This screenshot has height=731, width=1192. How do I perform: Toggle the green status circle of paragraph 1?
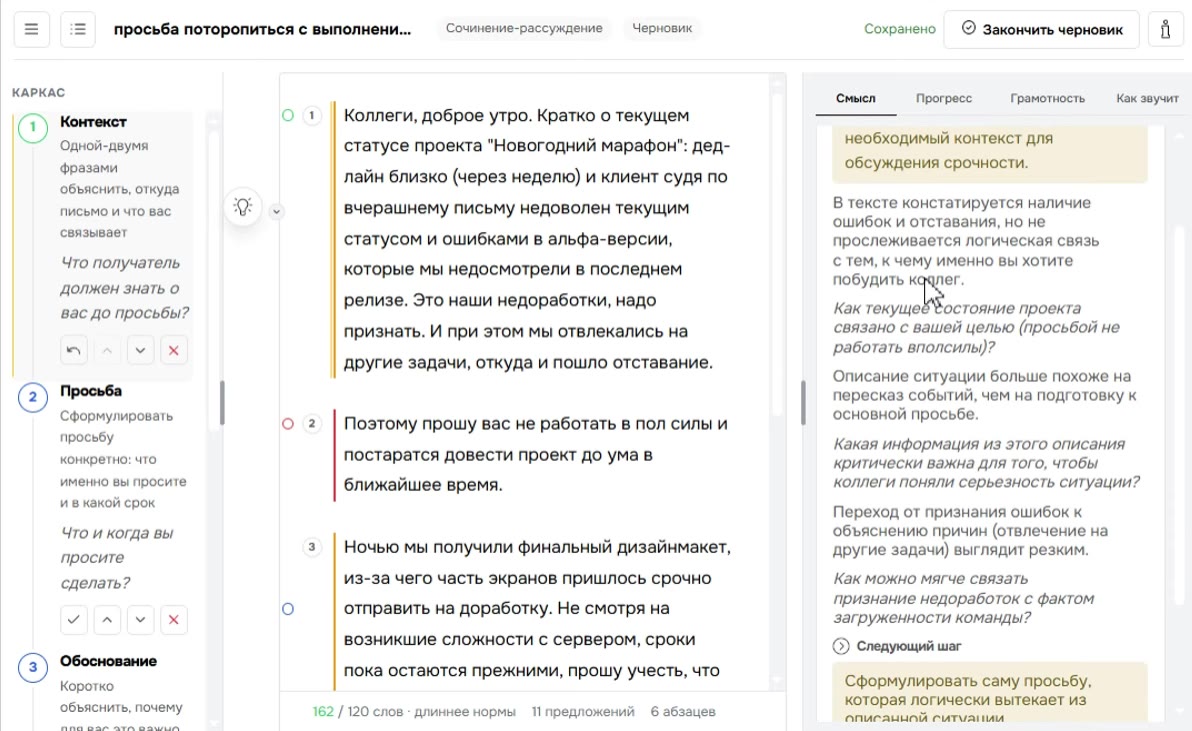[x=288, y=116]
